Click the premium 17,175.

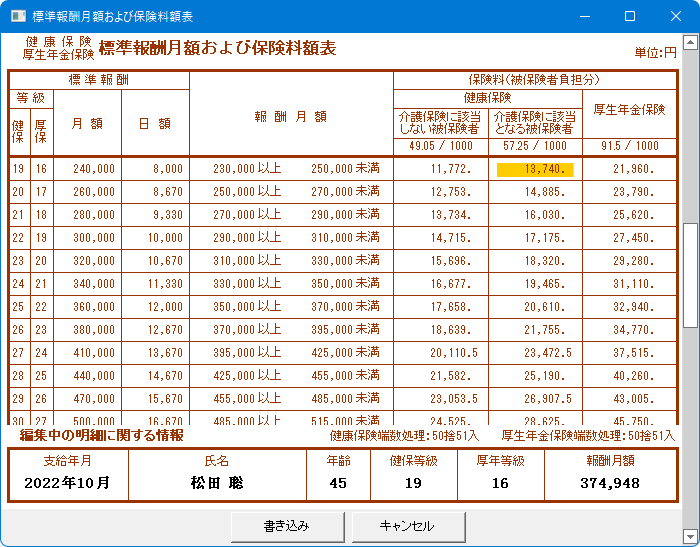pos(545,238)
